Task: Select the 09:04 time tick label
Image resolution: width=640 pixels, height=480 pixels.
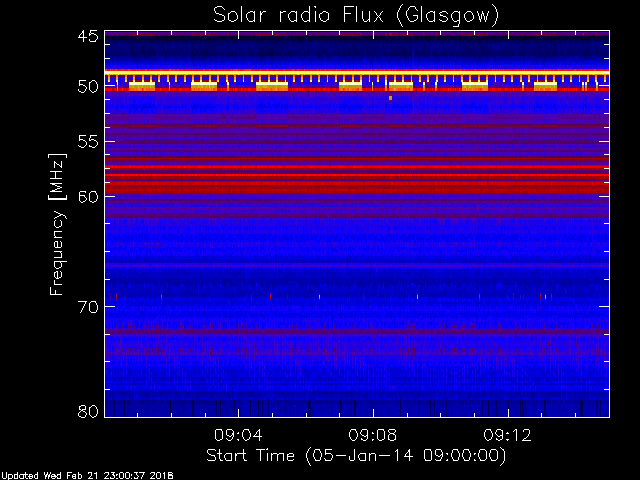Action: (238, 435)
